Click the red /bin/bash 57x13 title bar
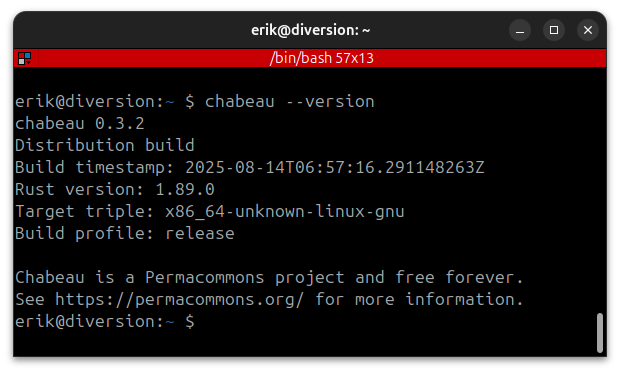This screenshot has width=620, height=373. tap(310, 58)
